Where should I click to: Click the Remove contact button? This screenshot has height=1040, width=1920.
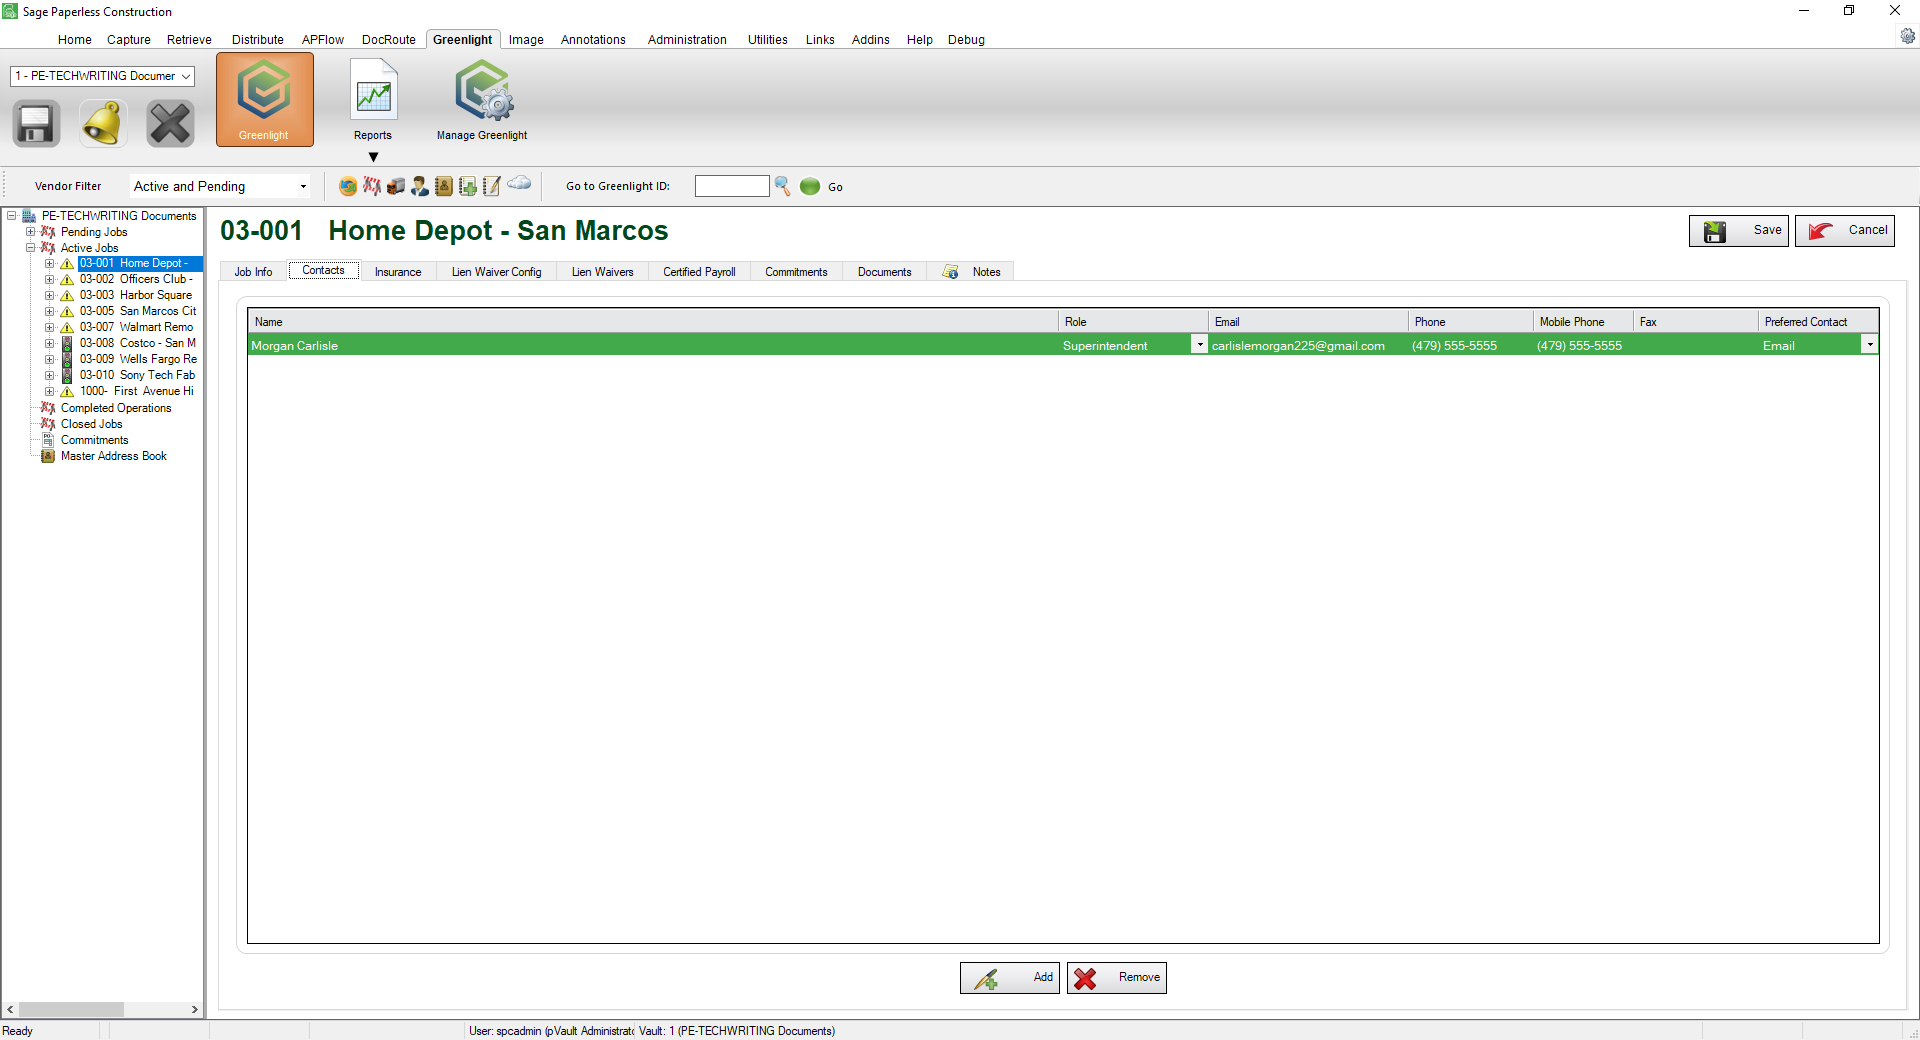(1117, 978)
